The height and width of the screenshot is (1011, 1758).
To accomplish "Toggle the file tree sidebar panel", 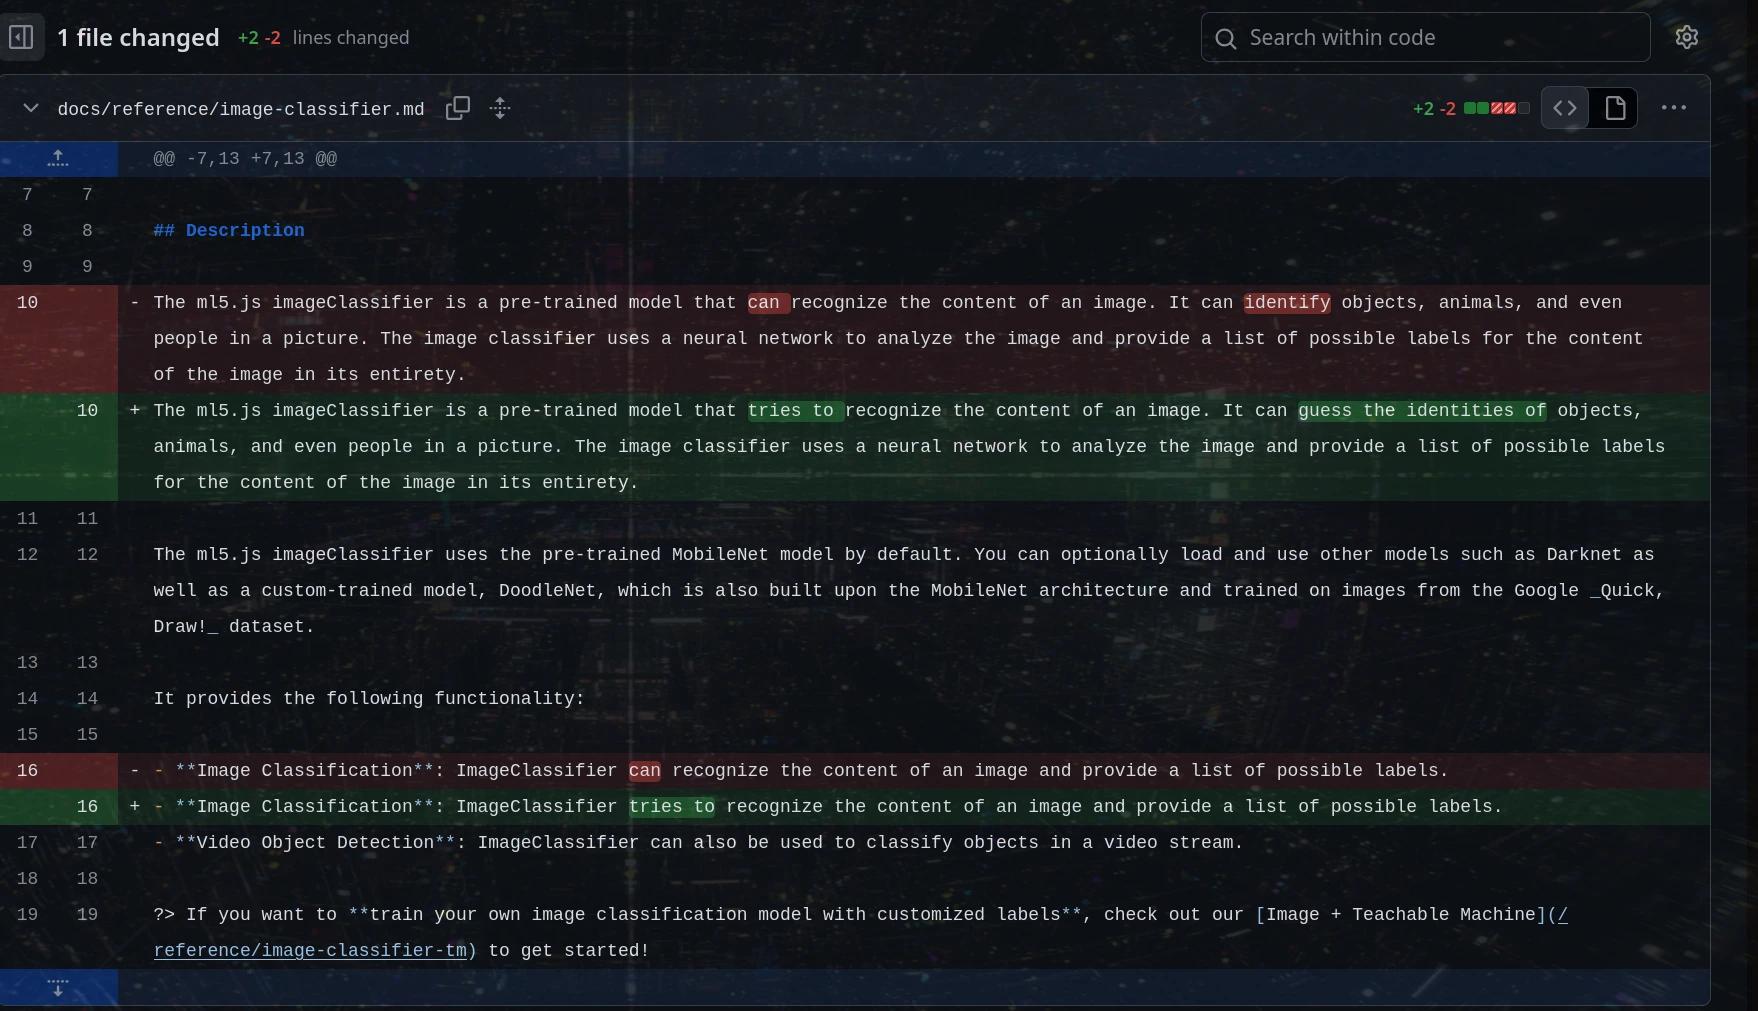I will [21, 38].
